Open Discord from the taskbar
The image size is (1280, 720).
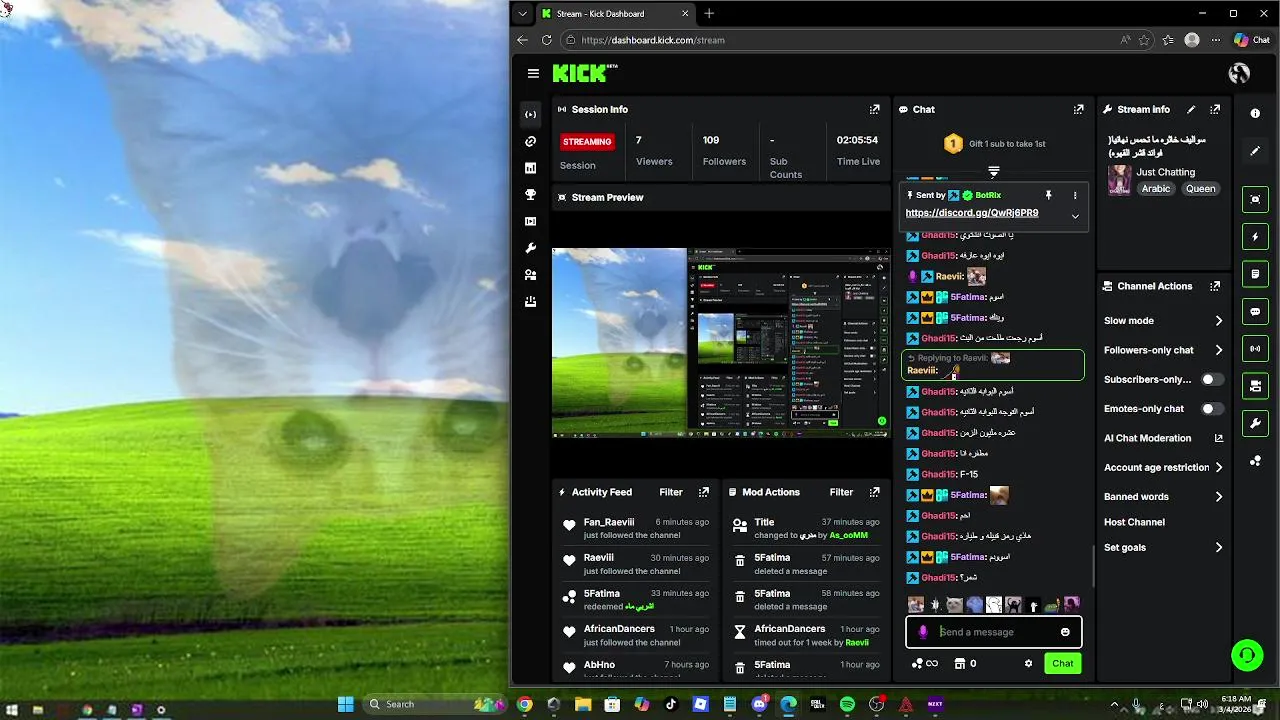pyautogui.click(x=759, y=704)
